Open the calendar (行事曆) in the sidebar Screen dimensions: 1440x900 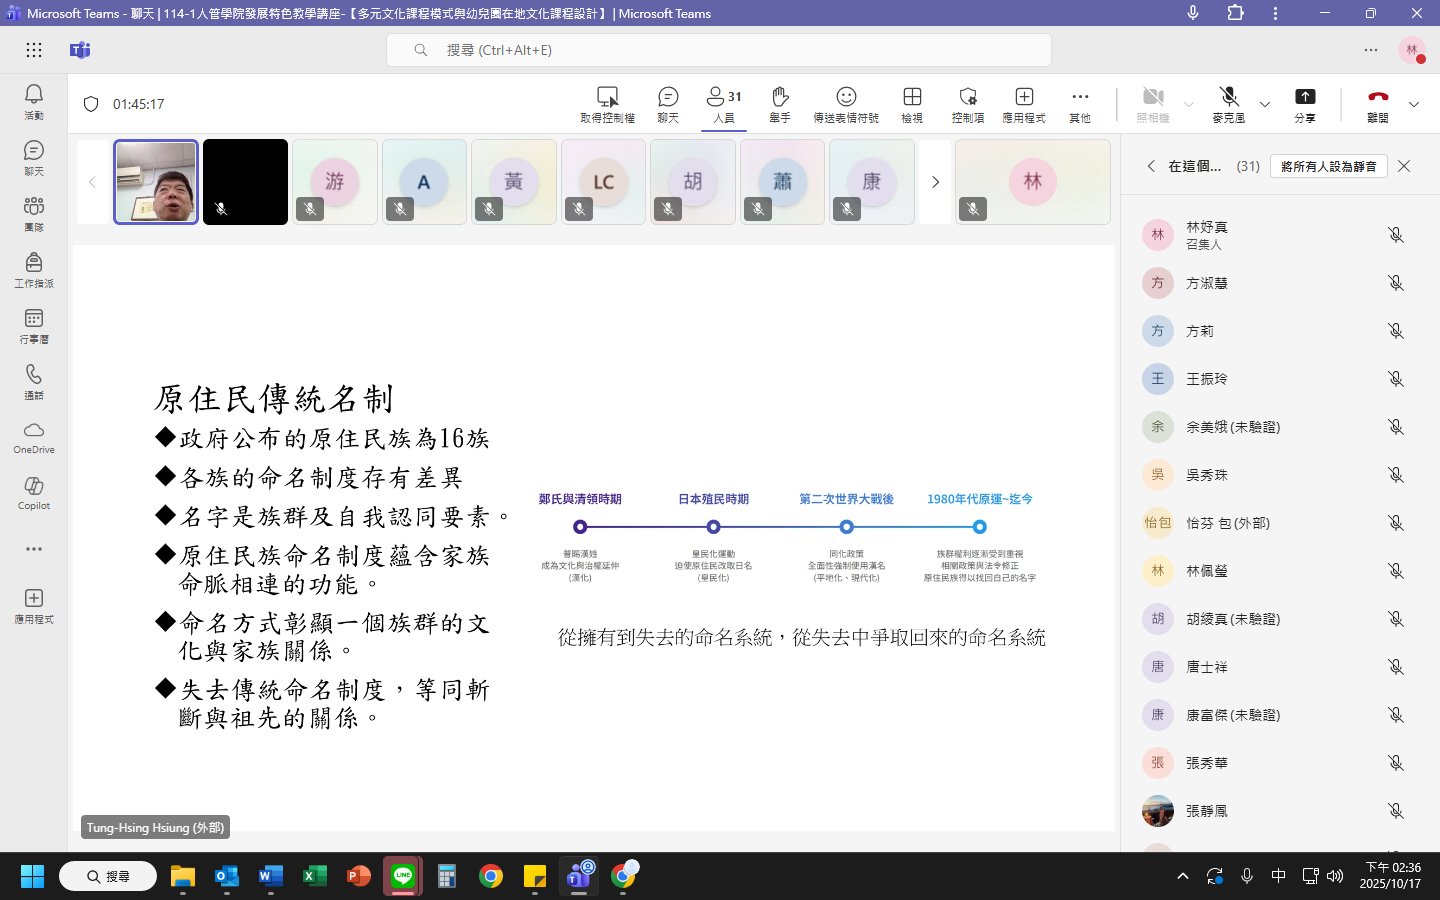(x=34, y=325)
